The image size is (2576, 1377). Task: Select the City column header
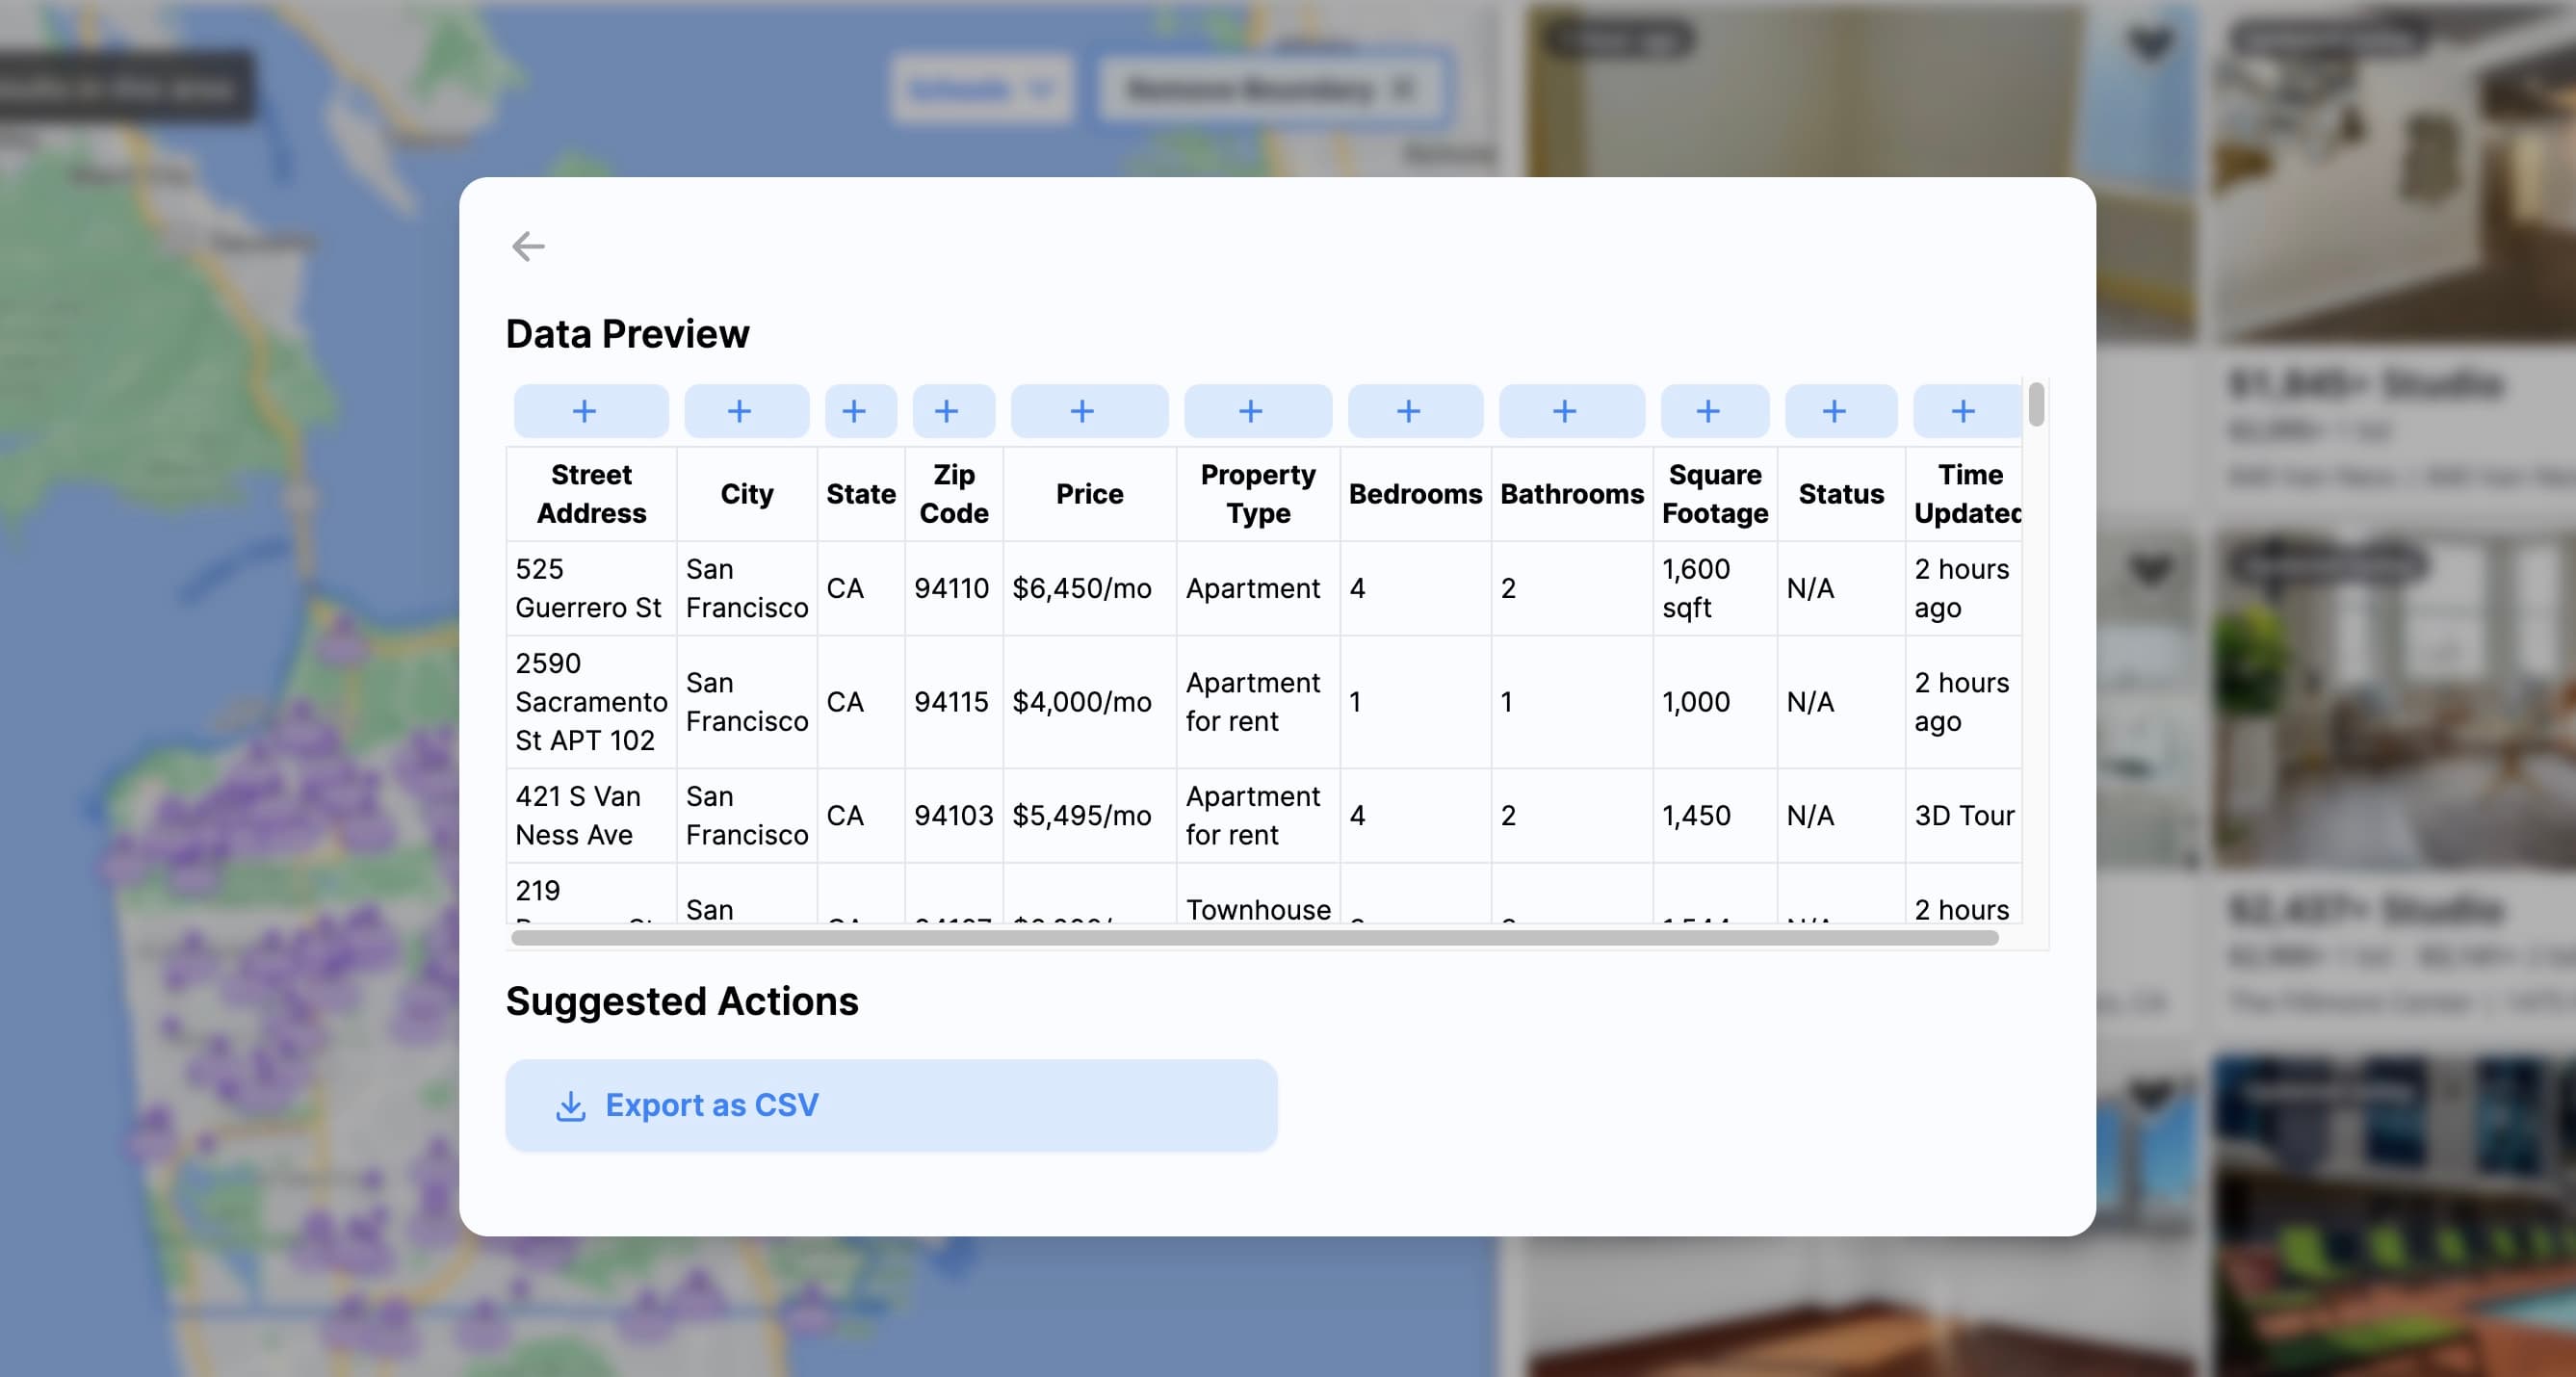pos(747,494)
